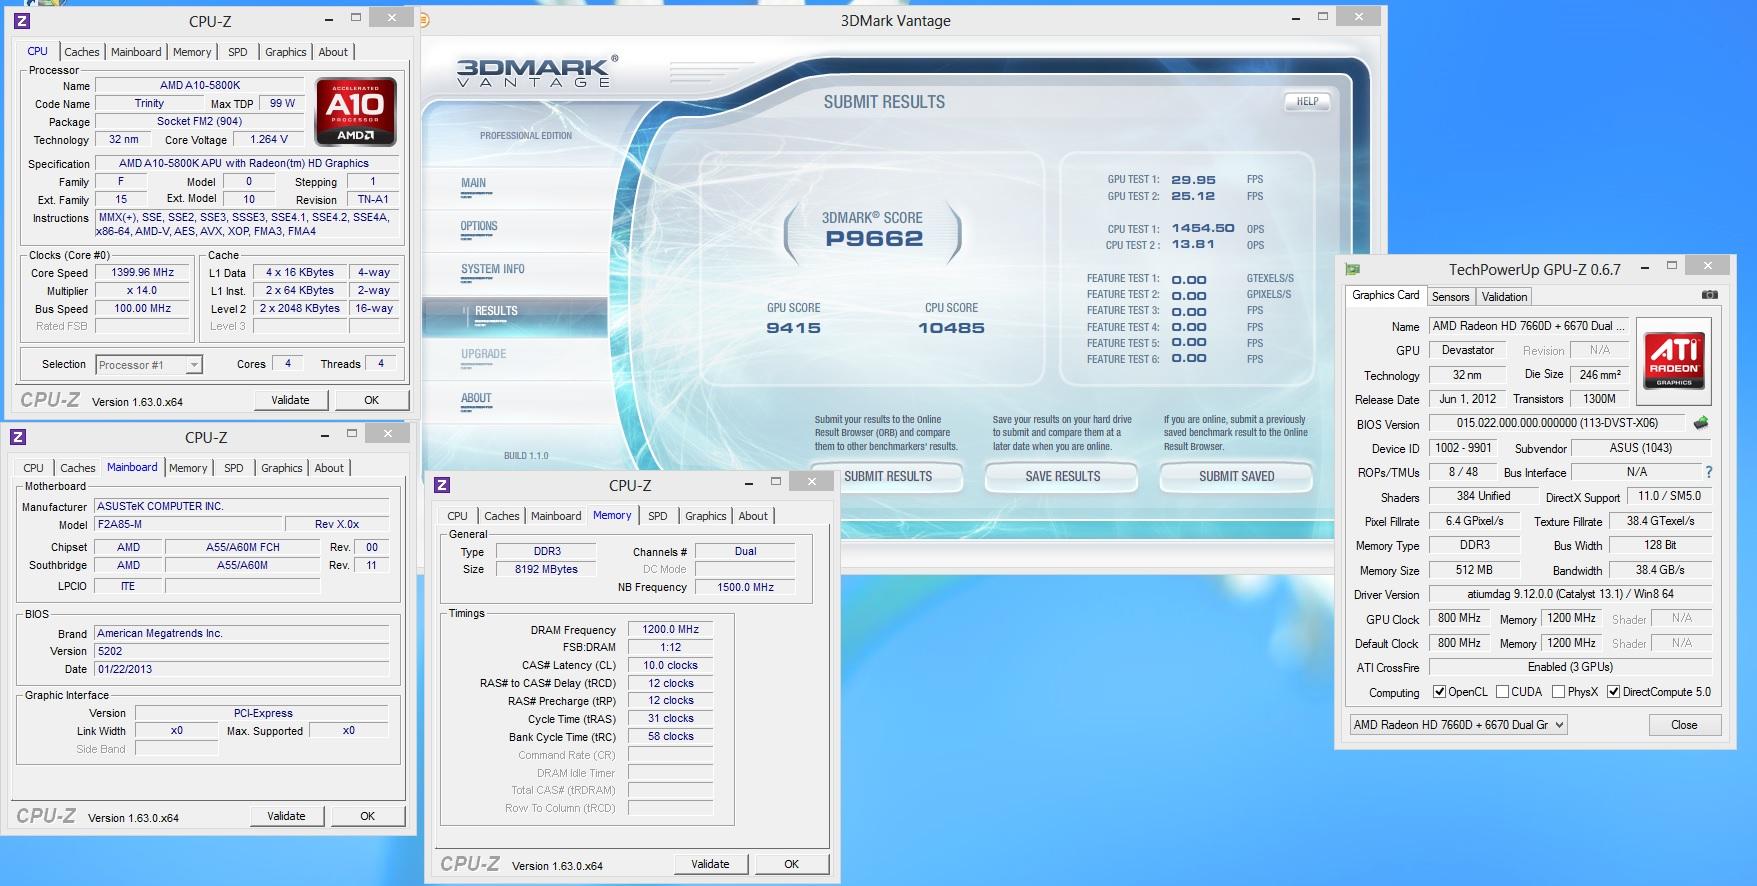Click the CPU score value 10485
The height and width of the screenshot is (886, 1757).
pyautogui.click(x=951, y=328)
